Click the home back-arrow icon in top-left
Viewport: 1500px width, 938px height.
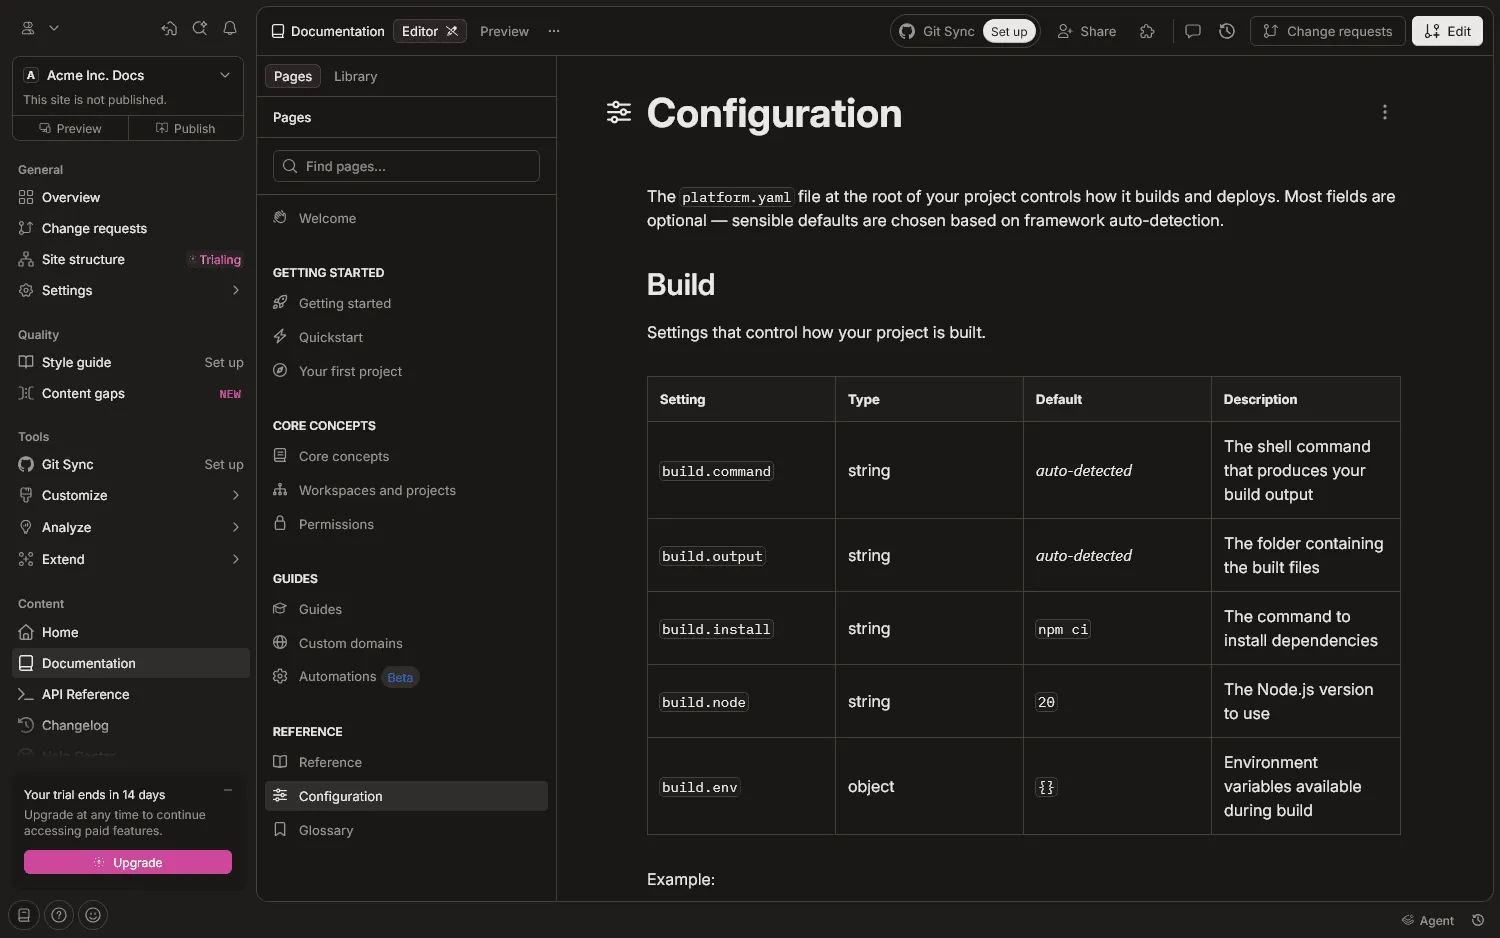tap(169, 29)
